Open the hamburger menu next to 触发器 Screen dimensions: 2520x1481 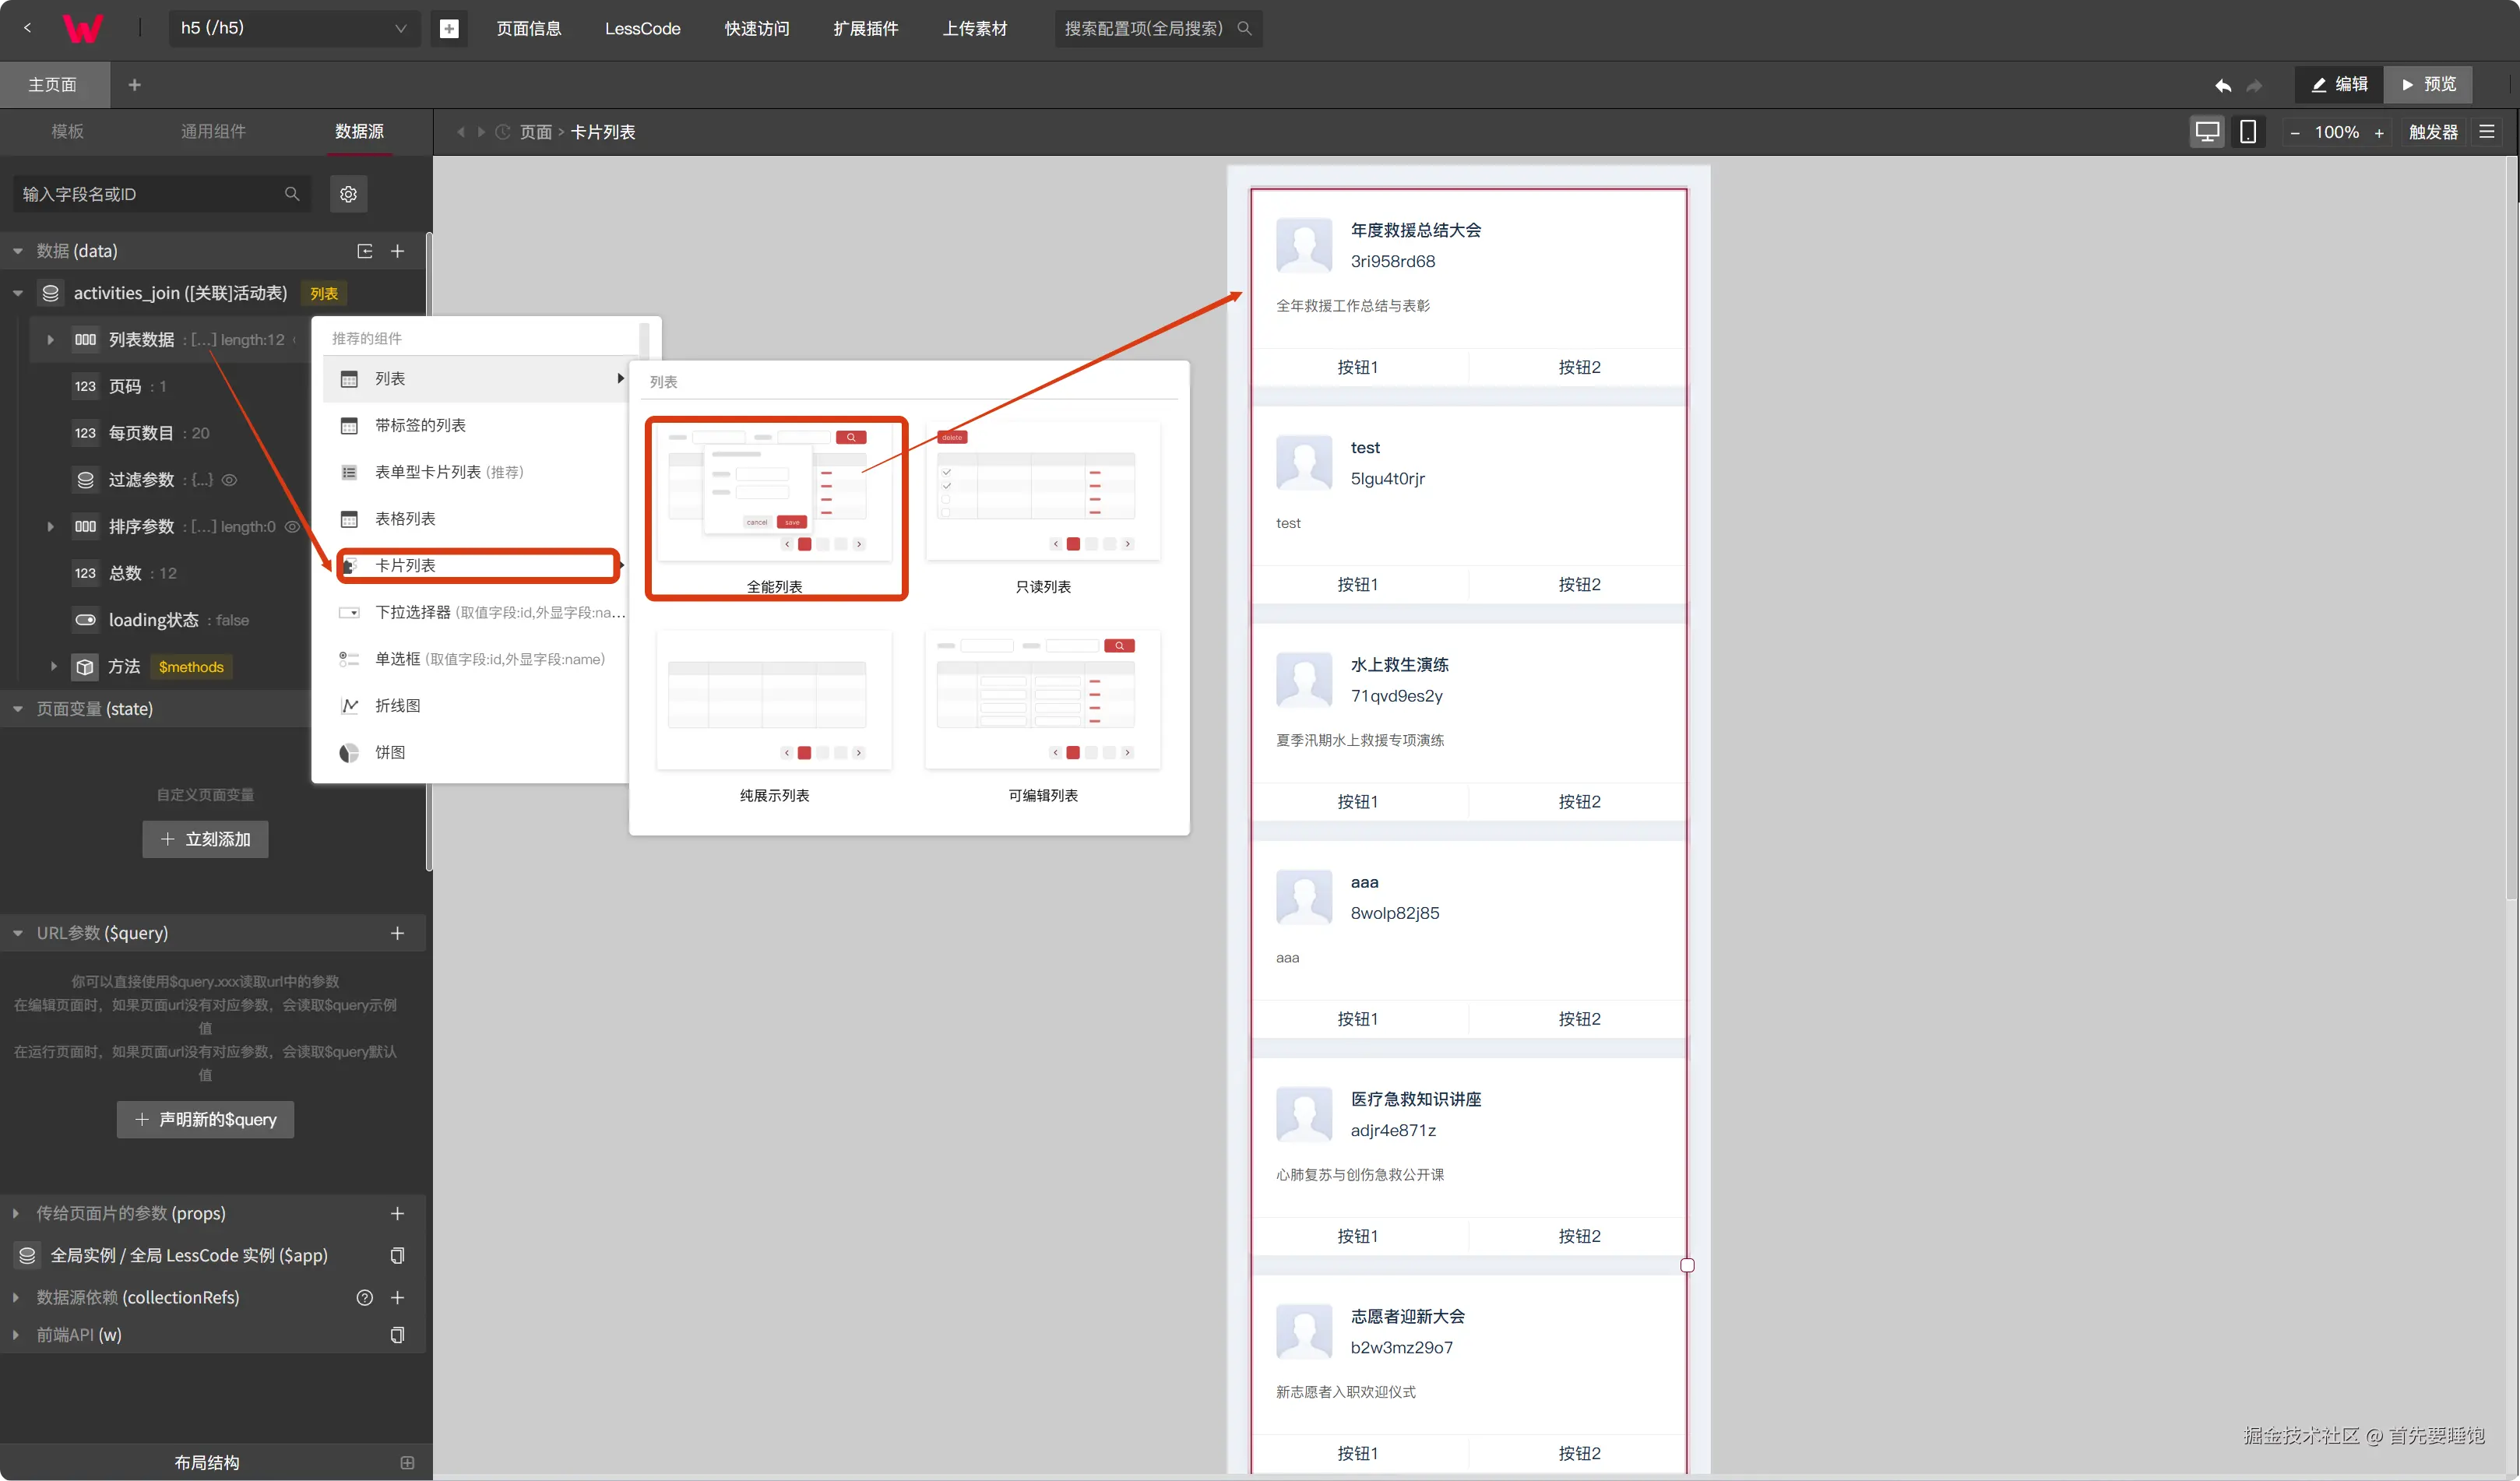tap(2487, 132)
